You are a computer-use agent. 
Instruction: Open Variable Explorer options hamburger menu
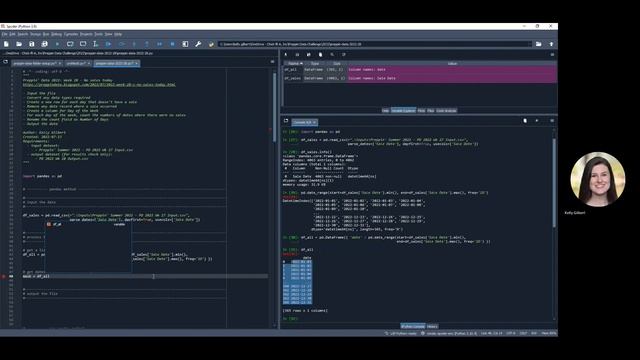tap(552, 54)
